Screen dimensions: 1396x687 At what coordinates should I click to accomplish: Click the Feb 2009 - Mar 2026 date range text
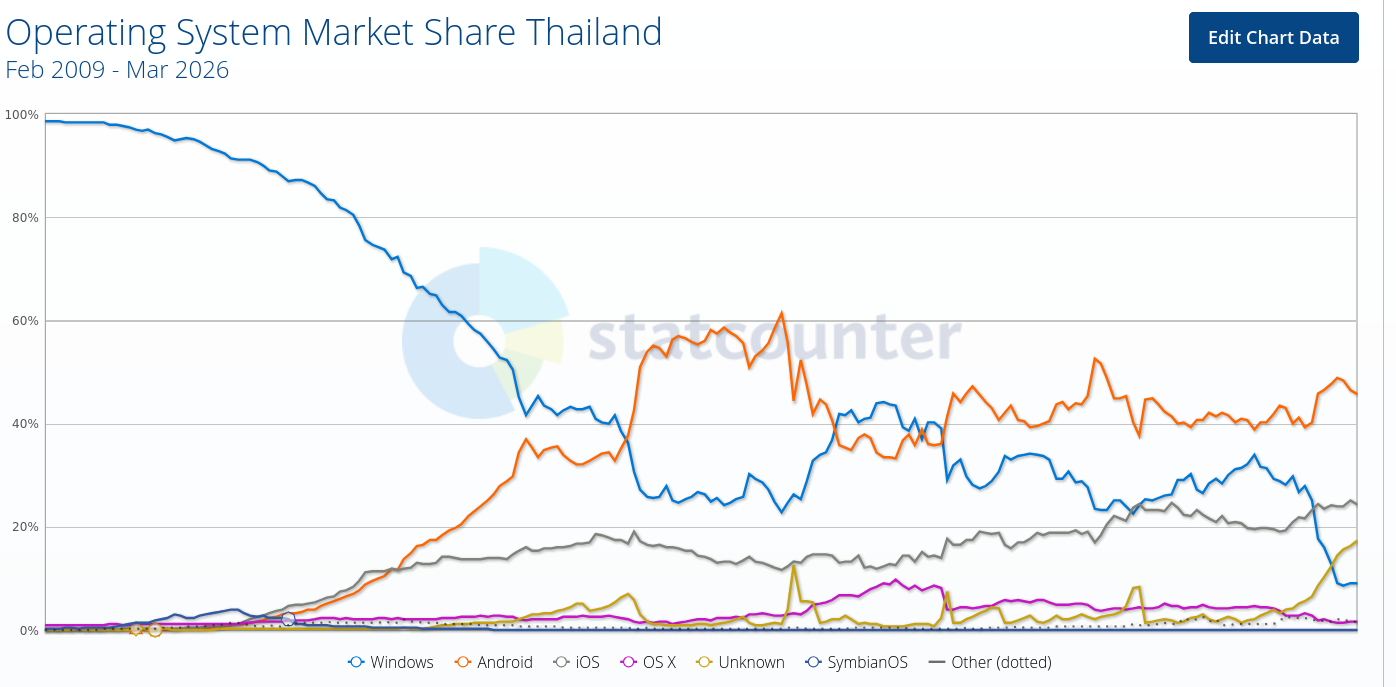(115, 70)
